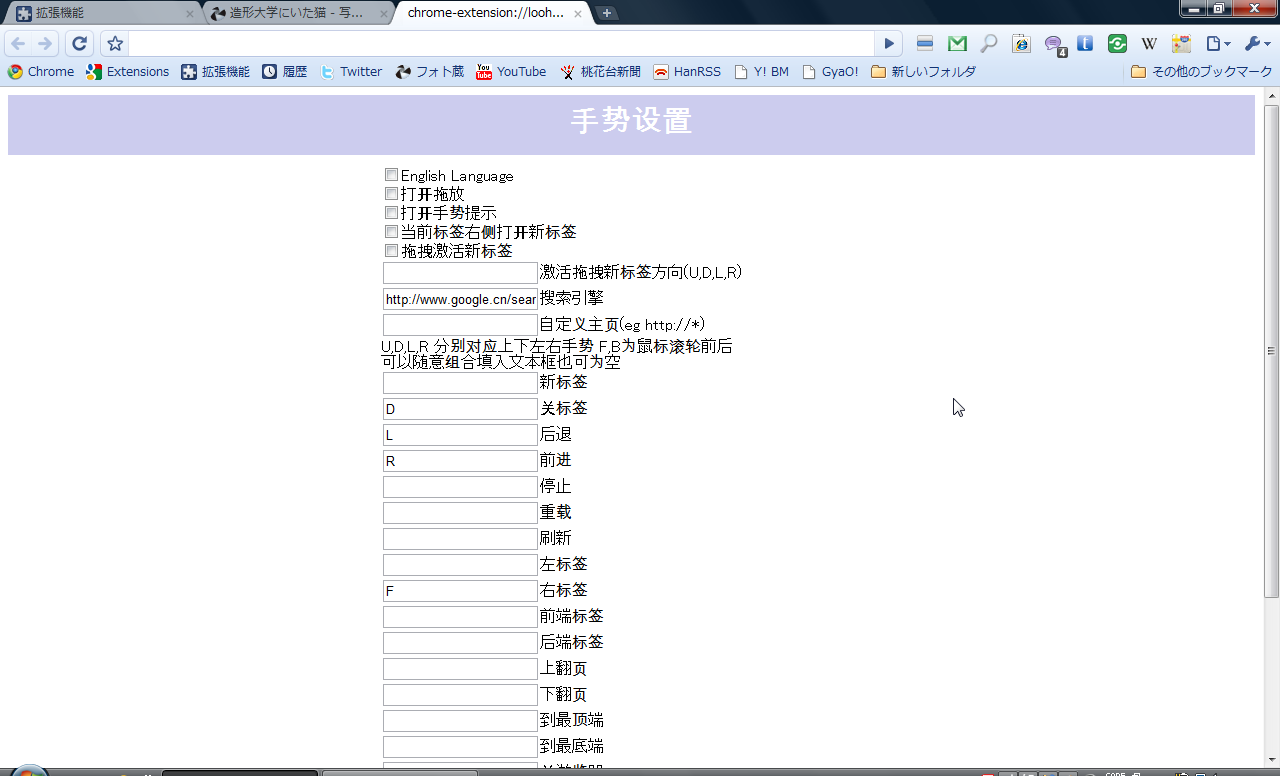Viewport: 1280px width, 776px height.
Task: Click the 上翻页 gesture input field
Action: tap(460, 669)
